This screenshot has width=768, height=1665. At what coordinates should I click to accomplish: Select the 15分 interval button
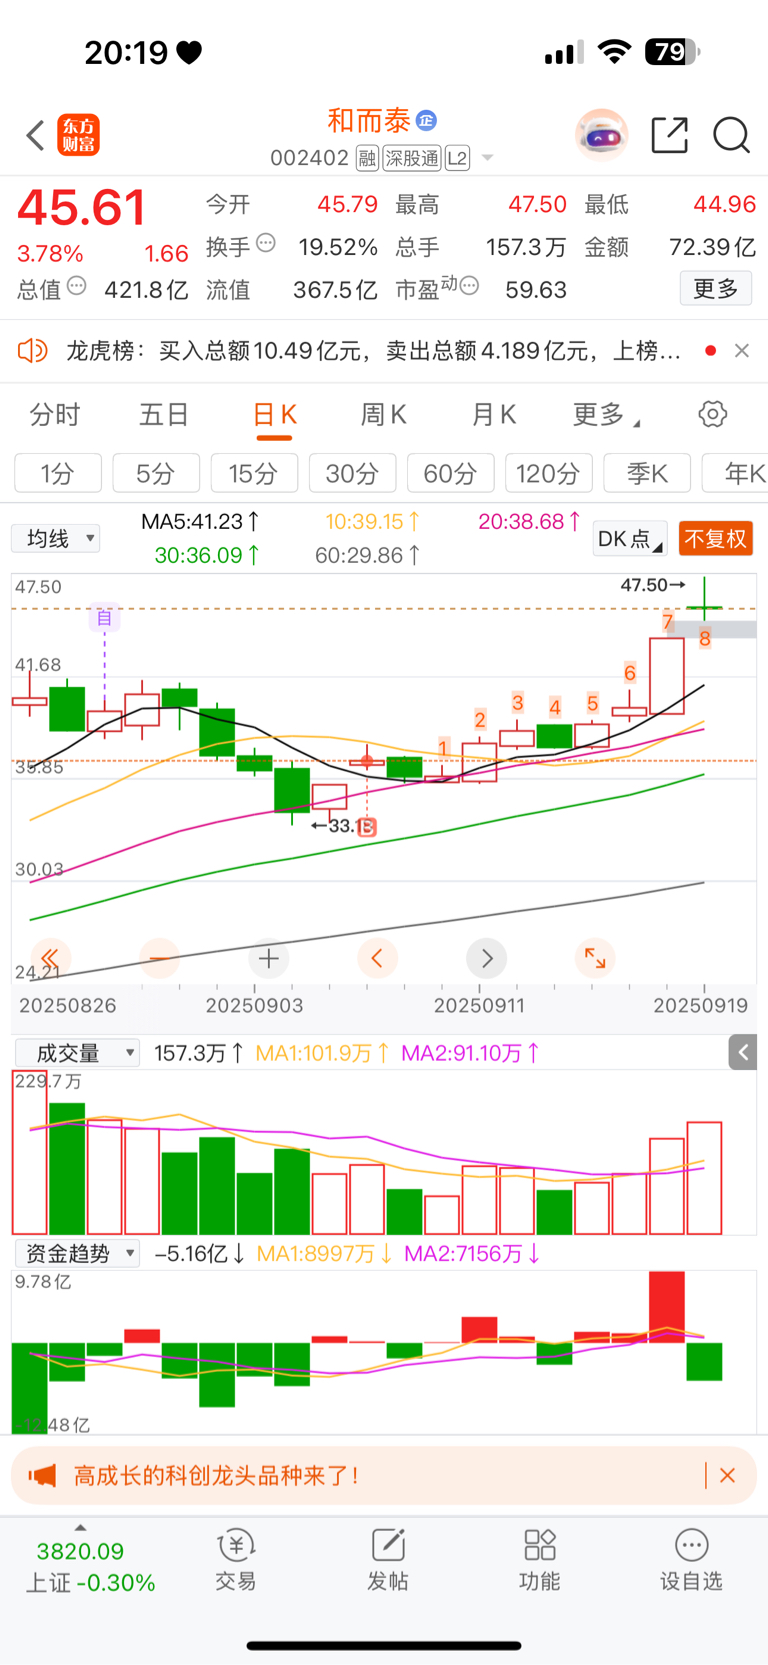tap(254, 473)
